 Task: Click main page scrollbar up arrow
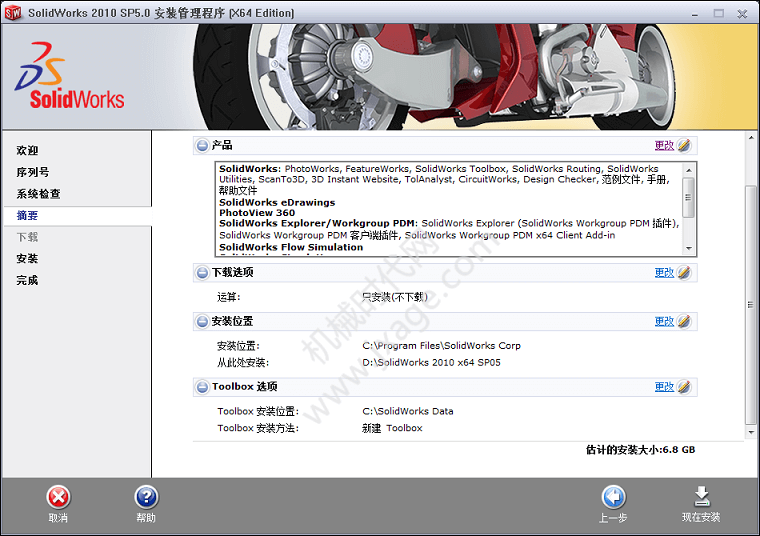pyautogui.click(x=751, y=138)
